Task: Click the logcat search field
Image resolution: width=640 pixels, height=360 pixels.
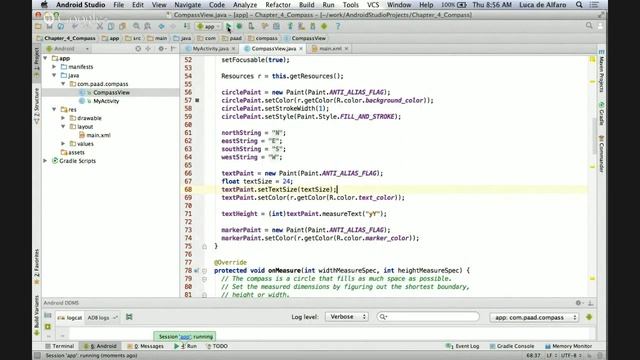Action: (428, 317)
